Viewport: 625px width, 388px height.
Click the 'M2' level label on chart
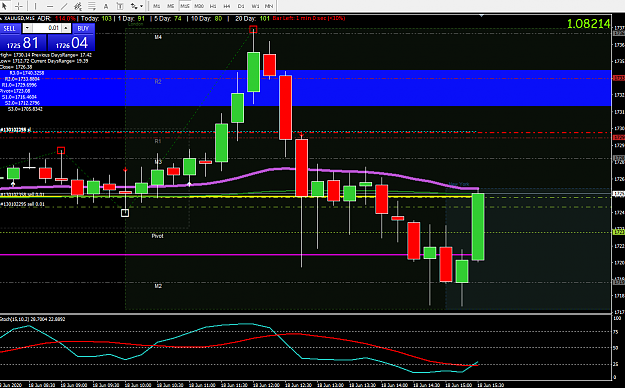pos(158,286)
